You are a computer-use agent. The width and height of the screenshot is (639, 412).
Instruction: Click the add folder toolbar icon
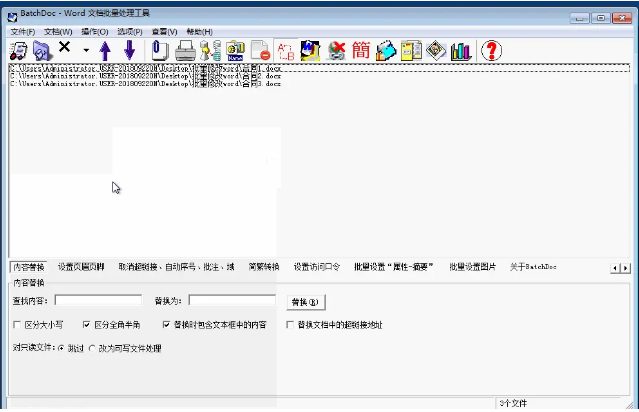pos(42,51)
